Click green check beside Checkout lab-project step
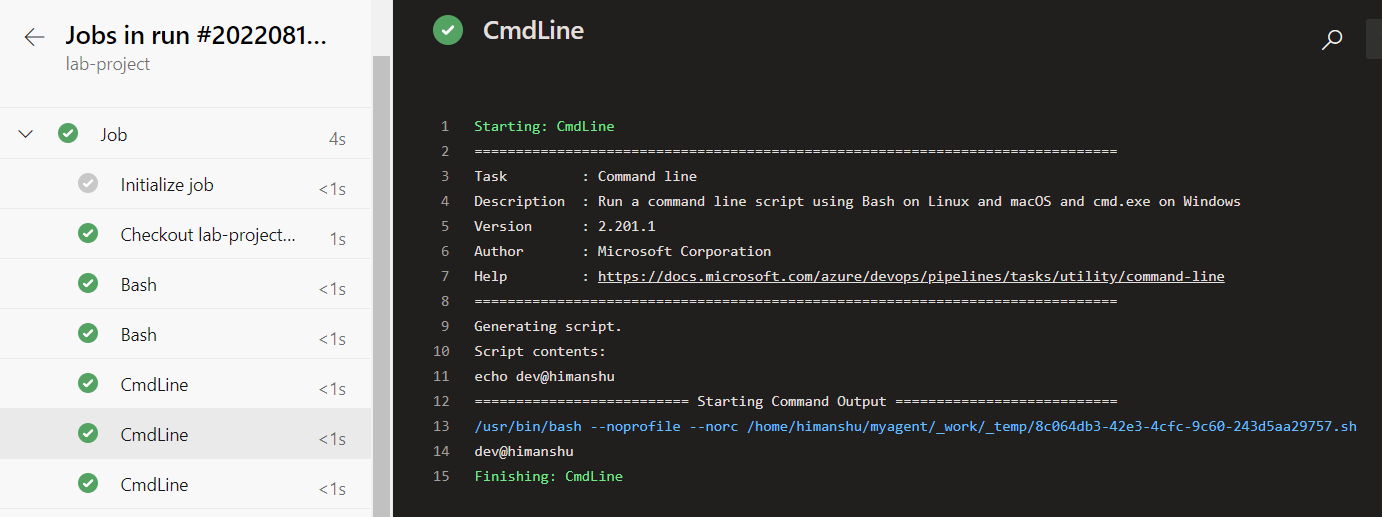Image resolution: width=1382 pixels, height=517 pixels. (88, 233)
